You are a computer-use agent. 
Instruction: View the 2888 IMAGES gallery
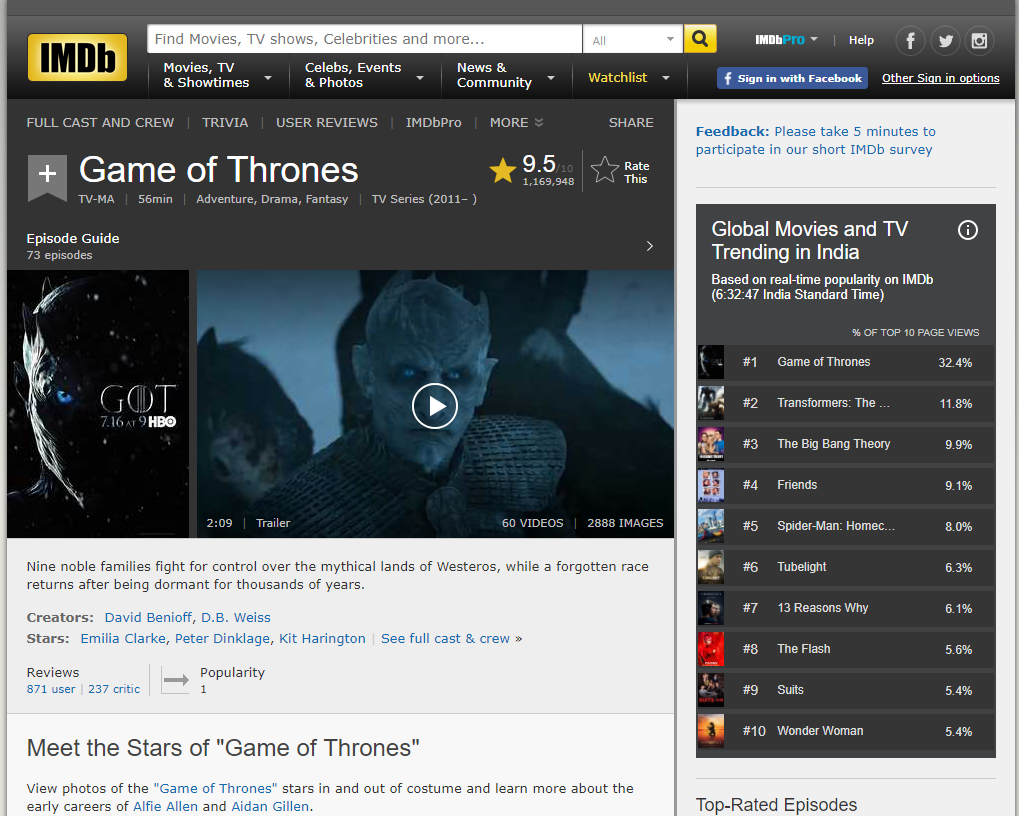click(x=625, y=523)
